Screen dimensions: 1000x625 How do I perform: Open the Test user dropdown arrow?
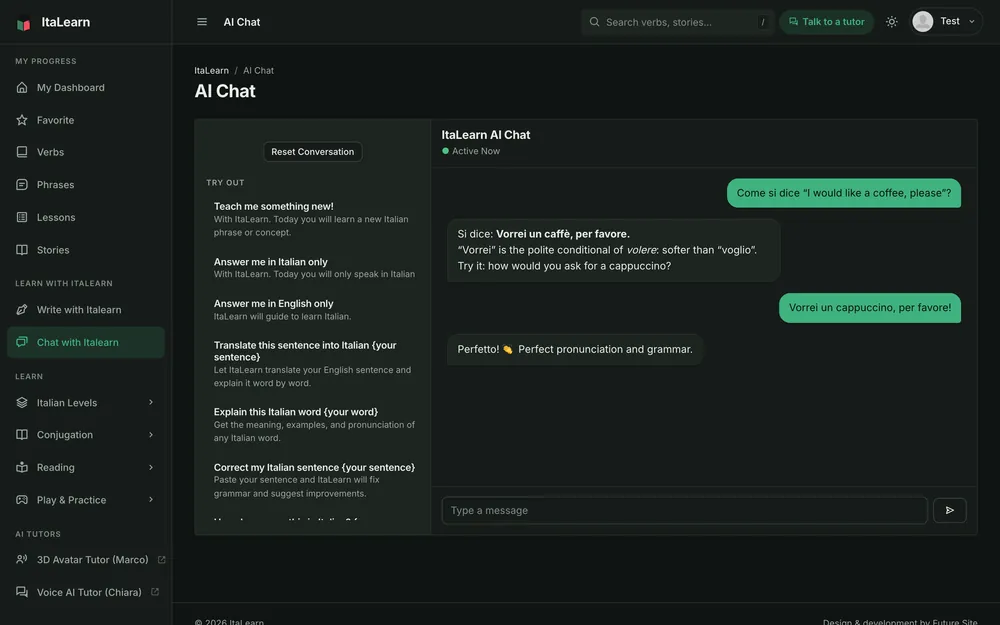tap(972, 22)
